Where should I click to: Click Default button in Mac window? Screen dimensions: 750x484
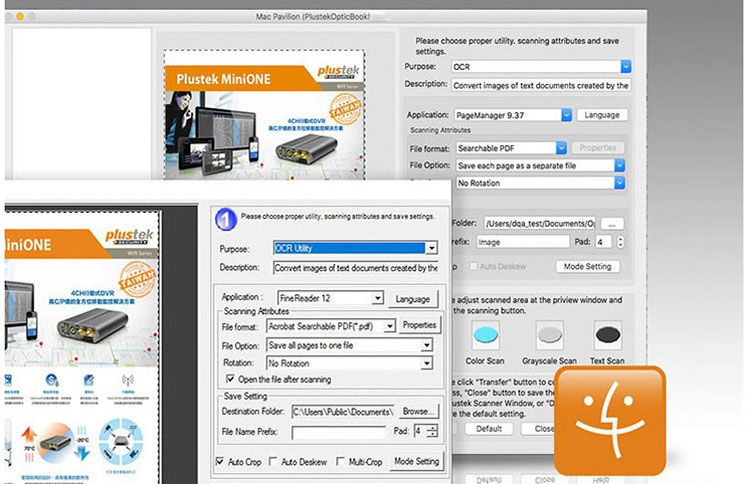pos(489,429)
